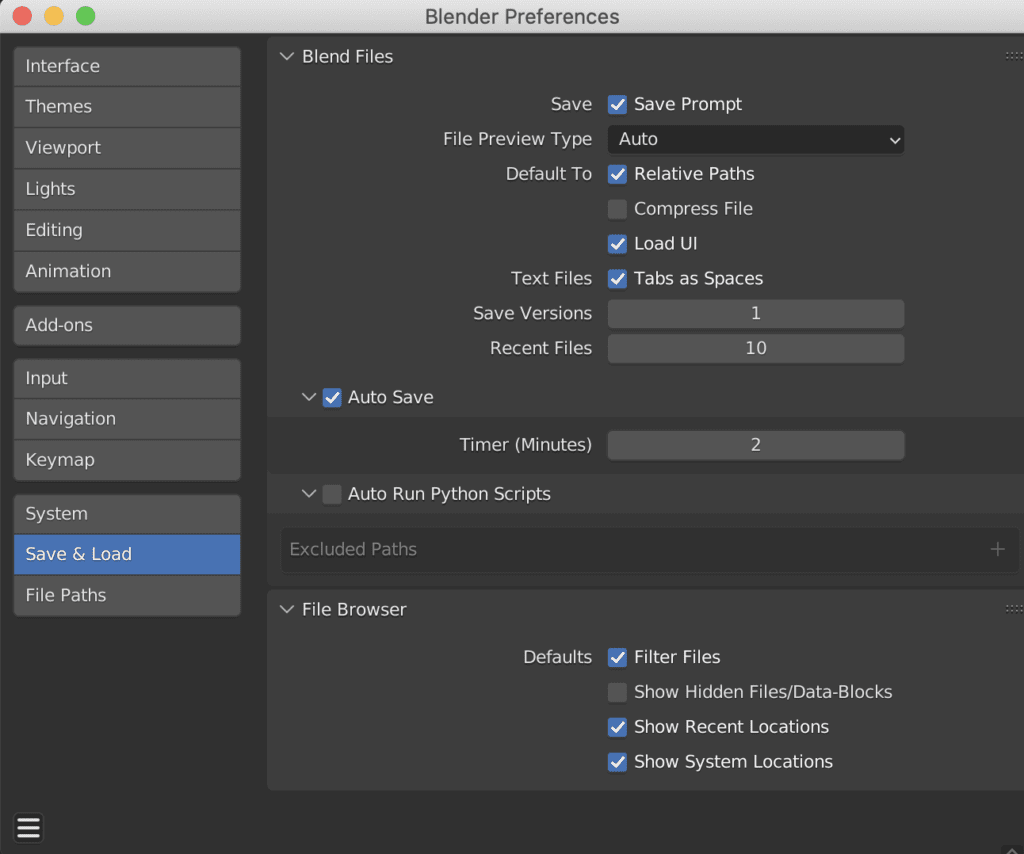Minimize the Blender Preferences window
This screenshot has width=1024, height=854.
pos(54,16)
